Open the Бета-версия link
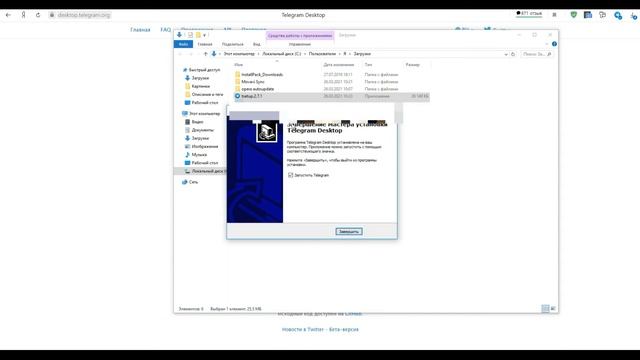Screen dimensions: 640x360 click(344, 329)
